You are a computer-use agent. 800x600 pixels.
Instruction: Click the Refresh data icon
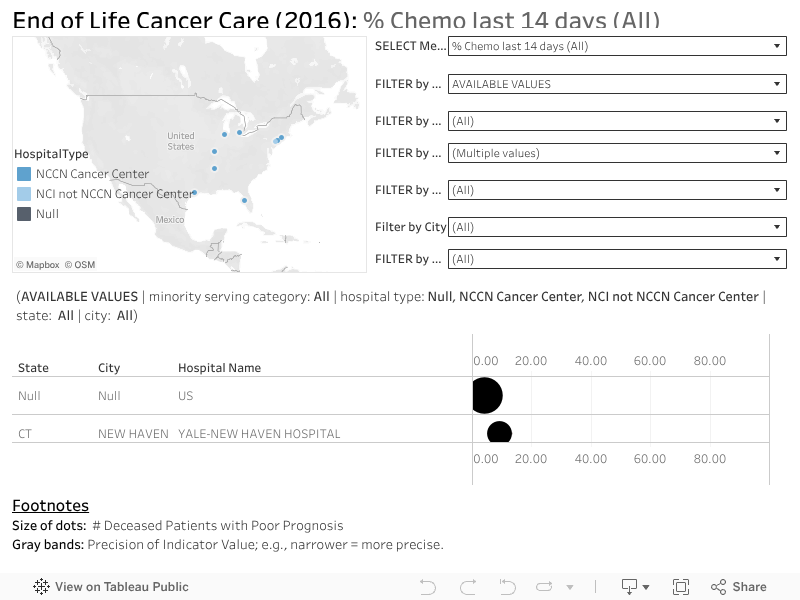[x=544, y=586]
